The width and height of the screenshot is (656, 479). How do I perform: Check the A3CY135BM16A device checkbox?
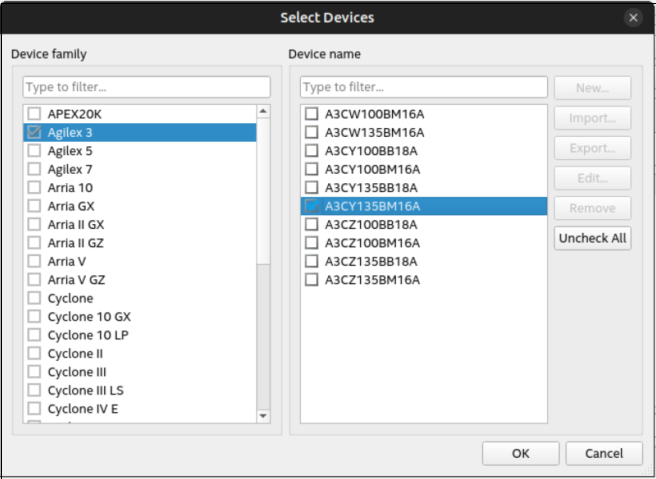311,206
